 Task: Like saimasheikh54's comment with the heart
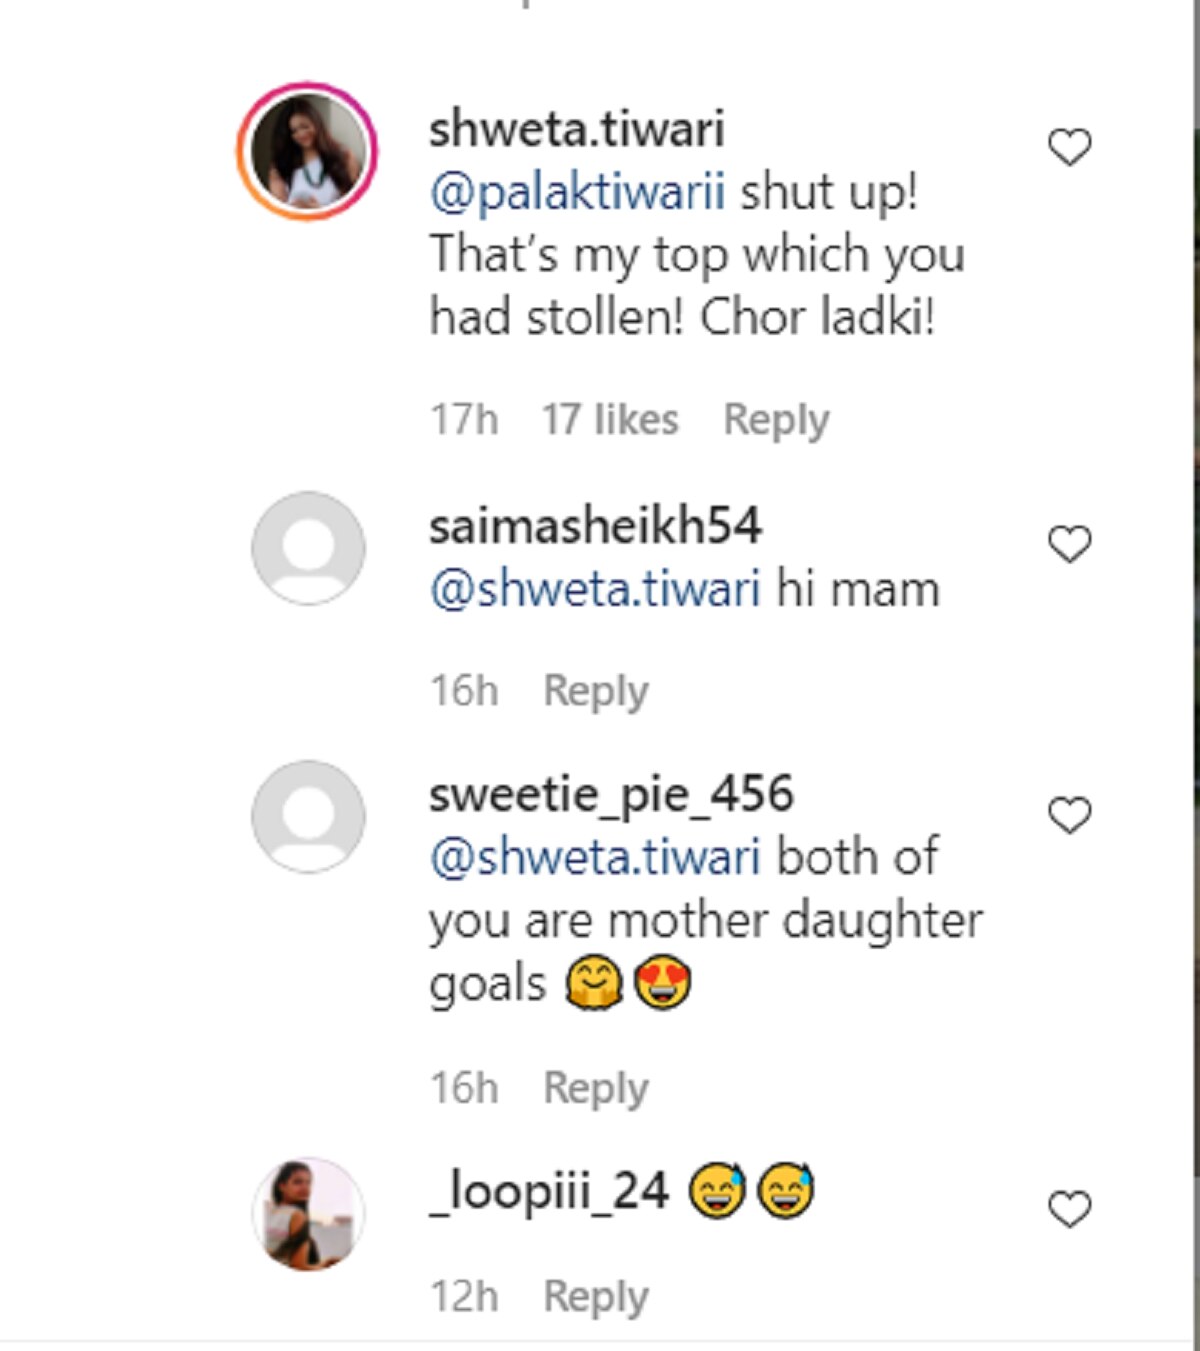tap(1069, 544)
